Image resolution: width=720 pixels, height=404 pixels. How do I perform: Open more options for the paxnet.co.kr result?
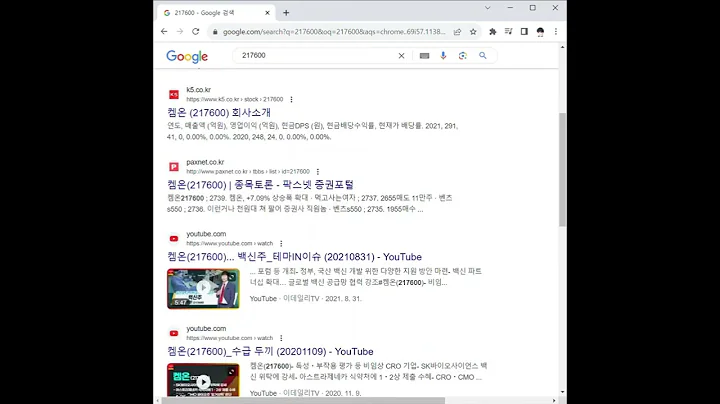pos(317,172)
